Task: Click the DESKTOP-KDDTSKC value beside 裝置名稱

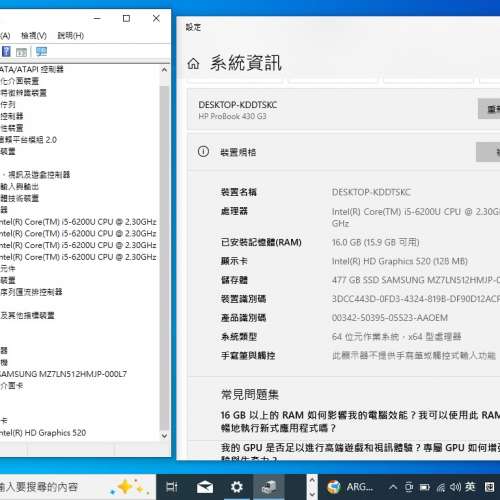Action: click(371, 192)
